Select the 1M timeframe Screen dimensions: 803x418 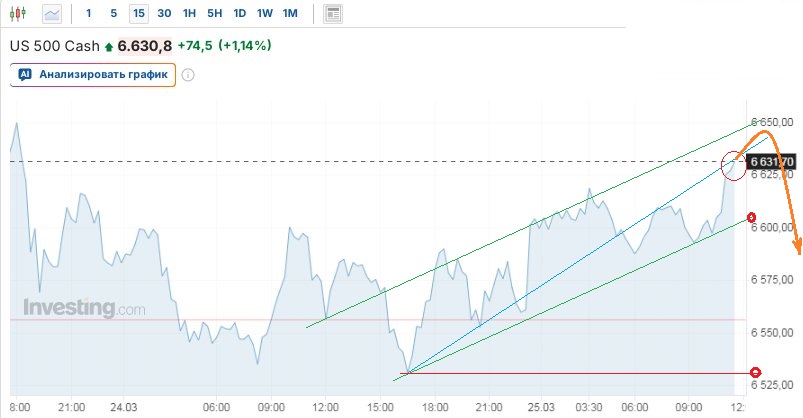tap(290, 14)
